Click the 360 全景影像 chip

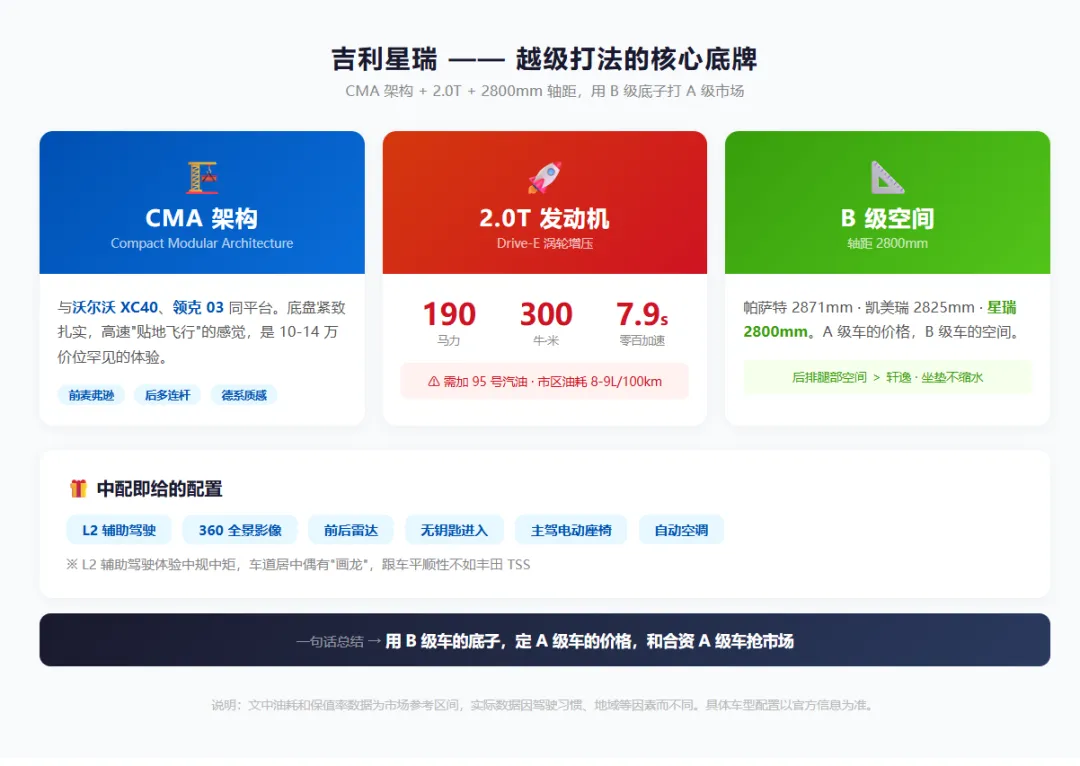240,530
